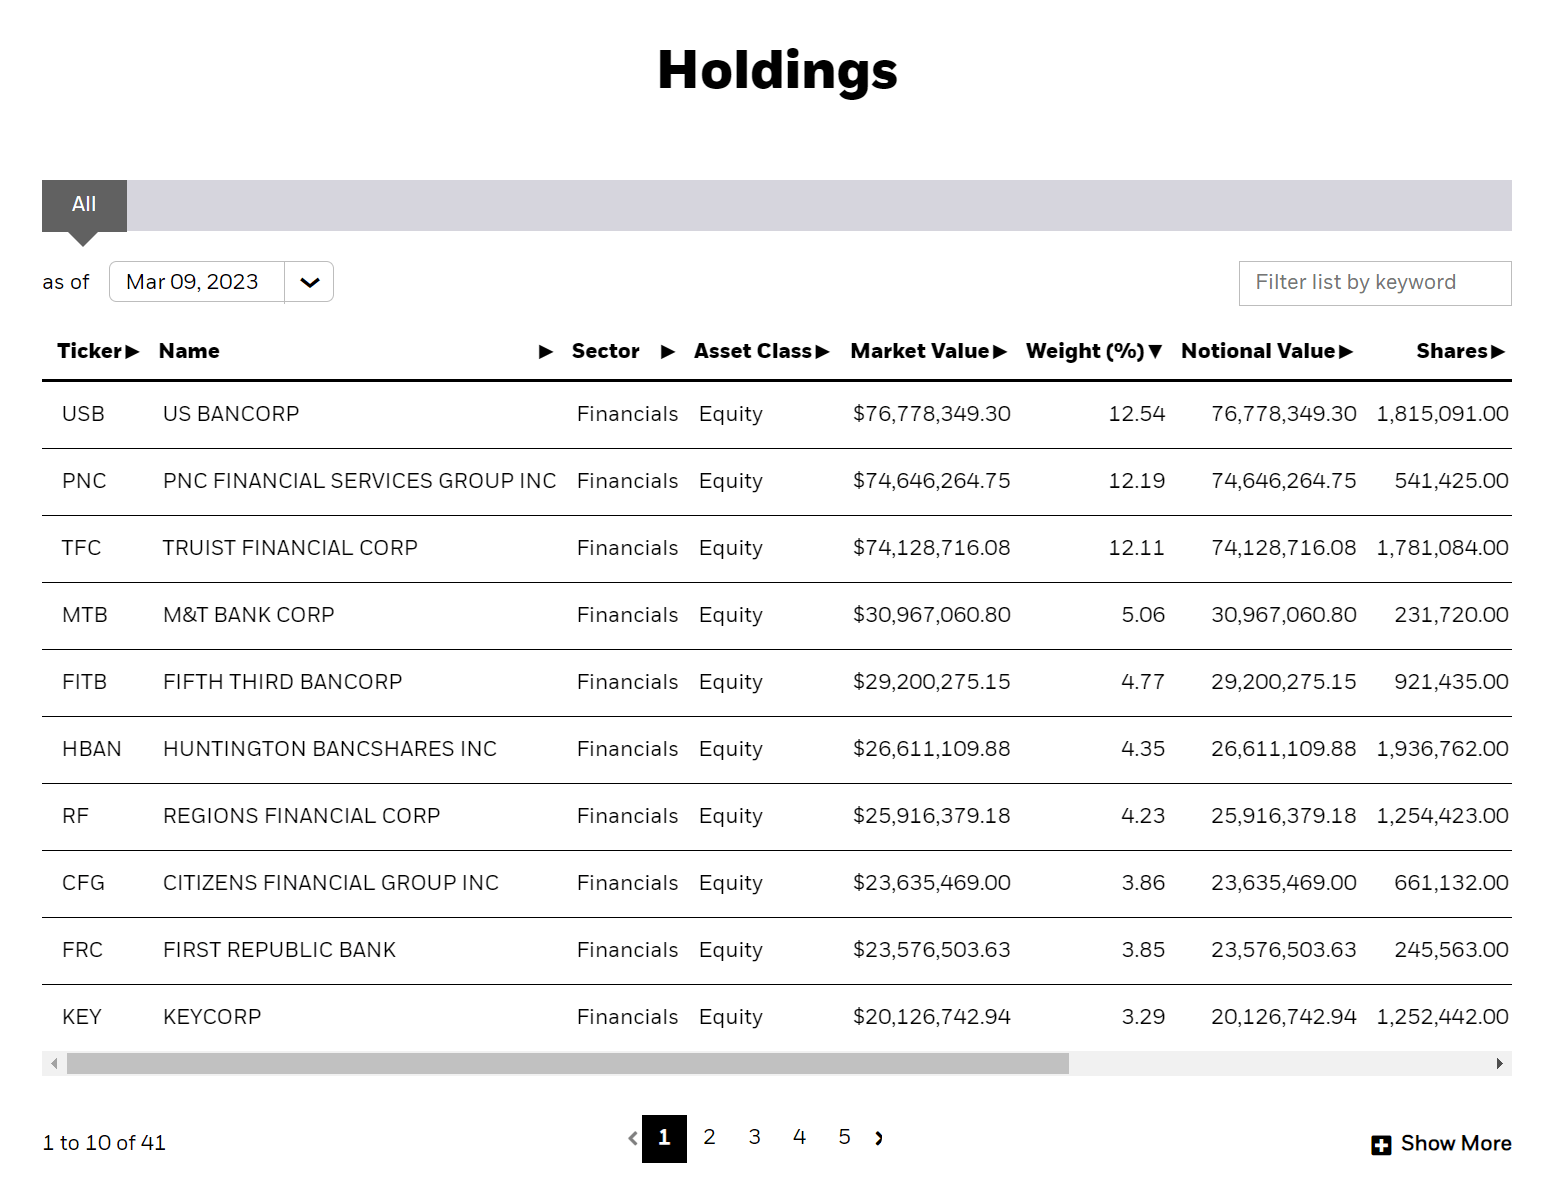
Task: Click HUNTINGTON BANCSHARES INC name
Action: click(x=330, y=749)
